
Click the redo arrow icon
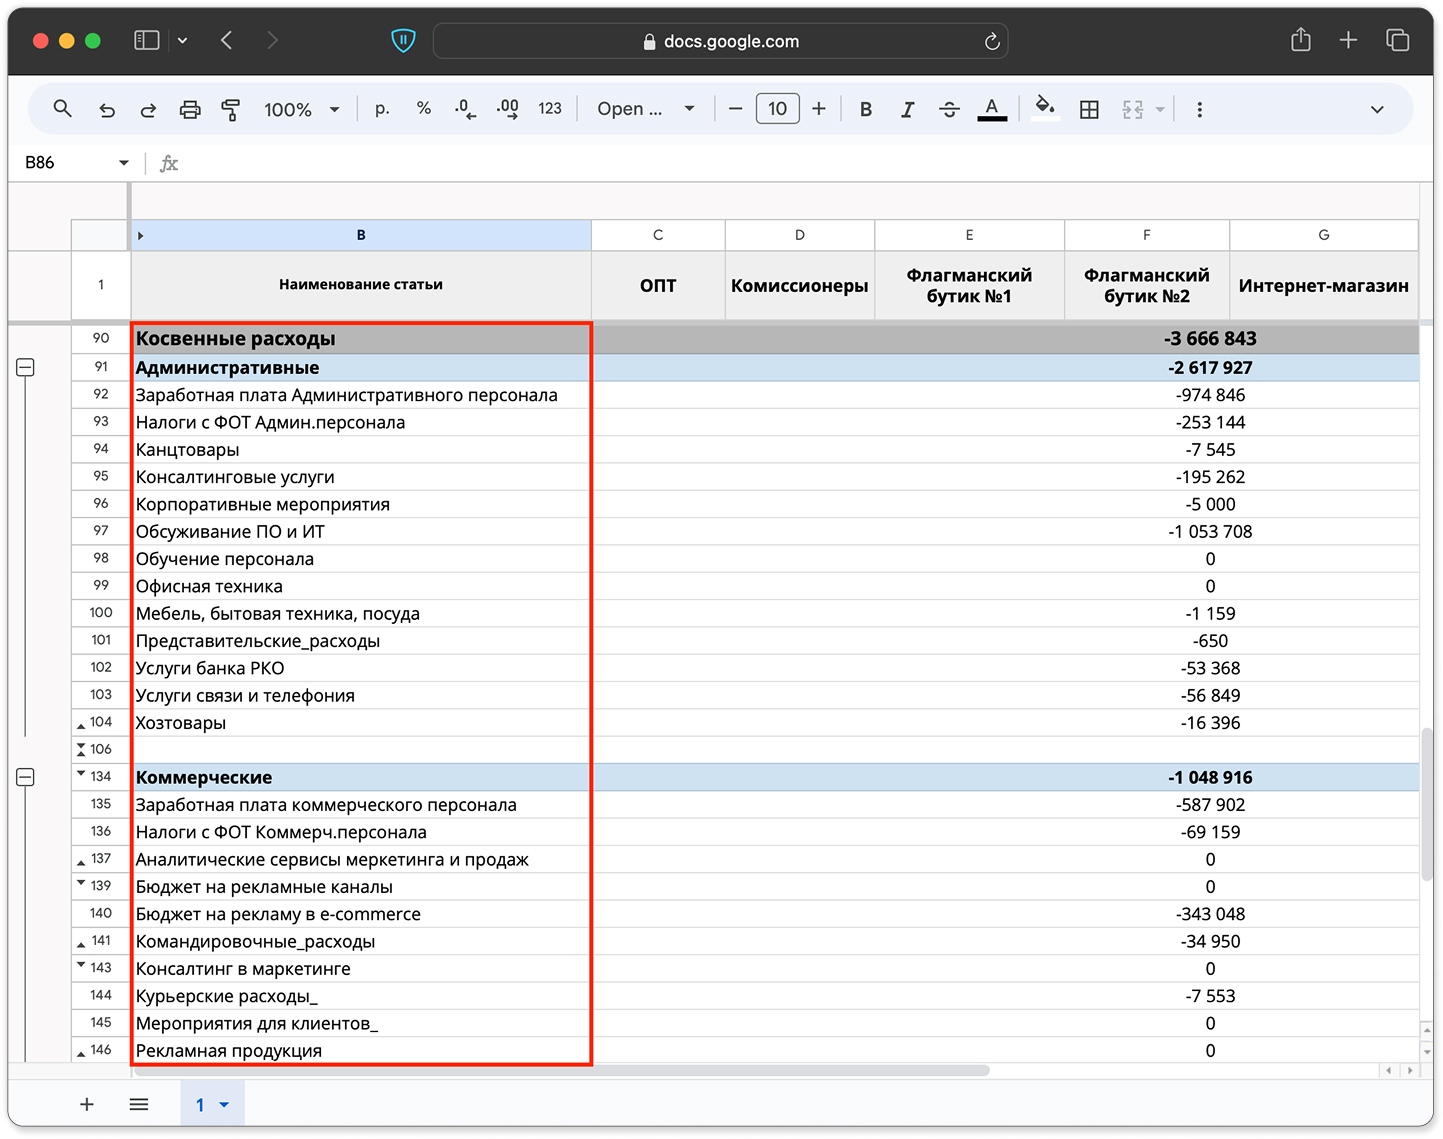148,109
